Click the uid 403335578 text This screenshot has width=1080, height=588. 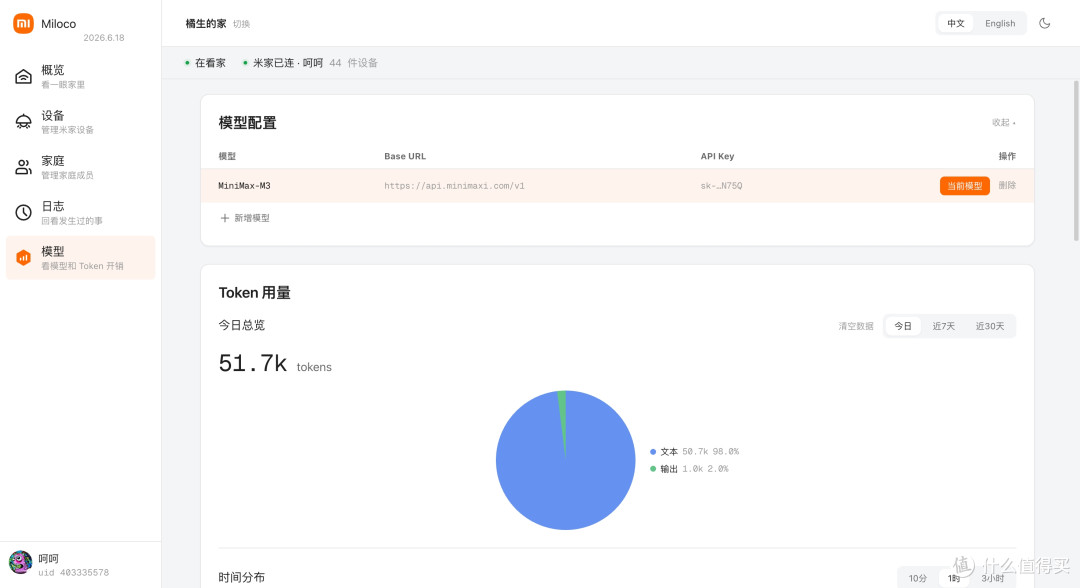pos(74,573)
